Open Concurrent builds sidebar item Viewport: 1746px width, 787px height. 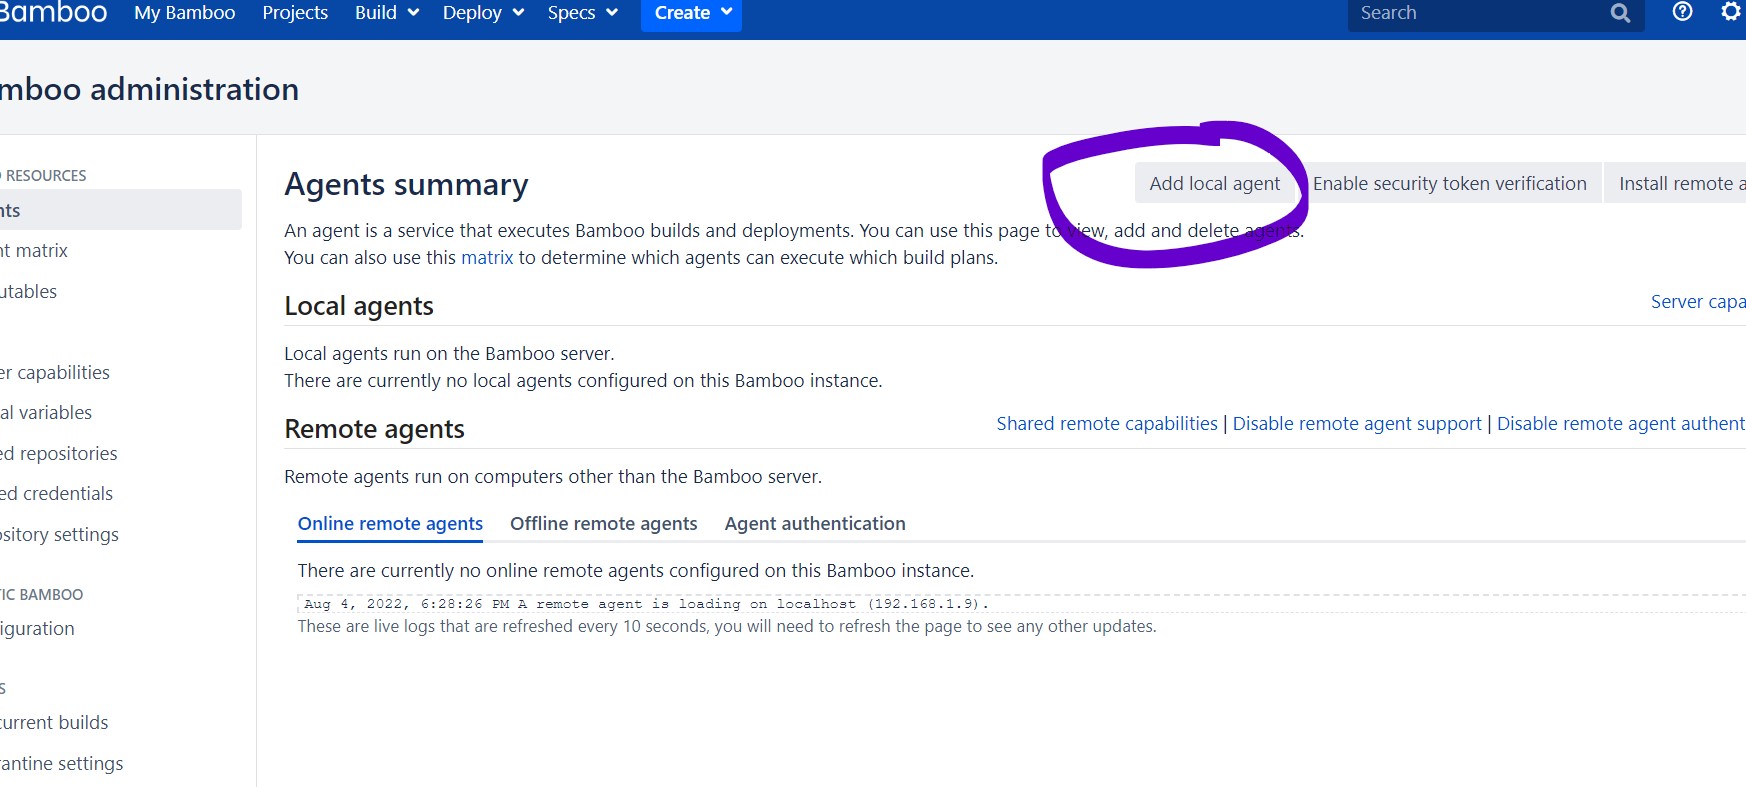[54, 722]
